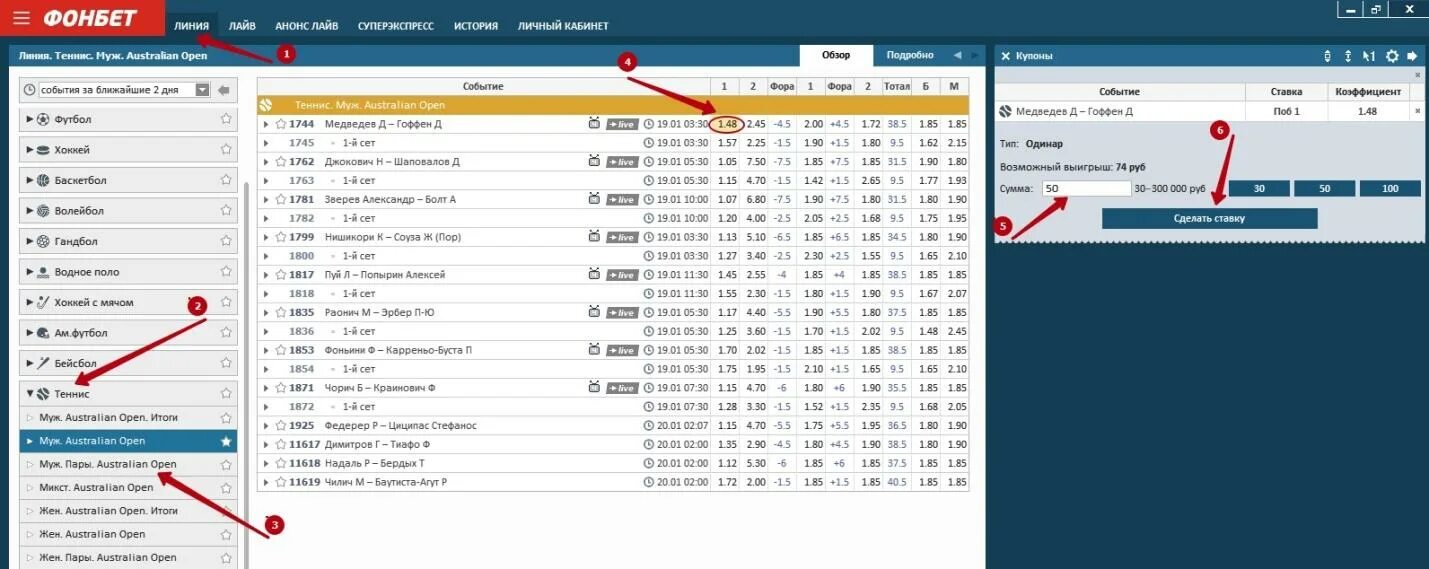Click the clock icon in period filter
1429x569 pixels.
pyautogui.click(x=29, y=90)
